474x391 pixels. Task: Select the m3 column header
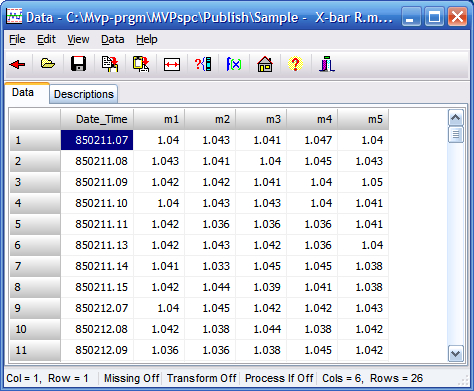(261, 119)
